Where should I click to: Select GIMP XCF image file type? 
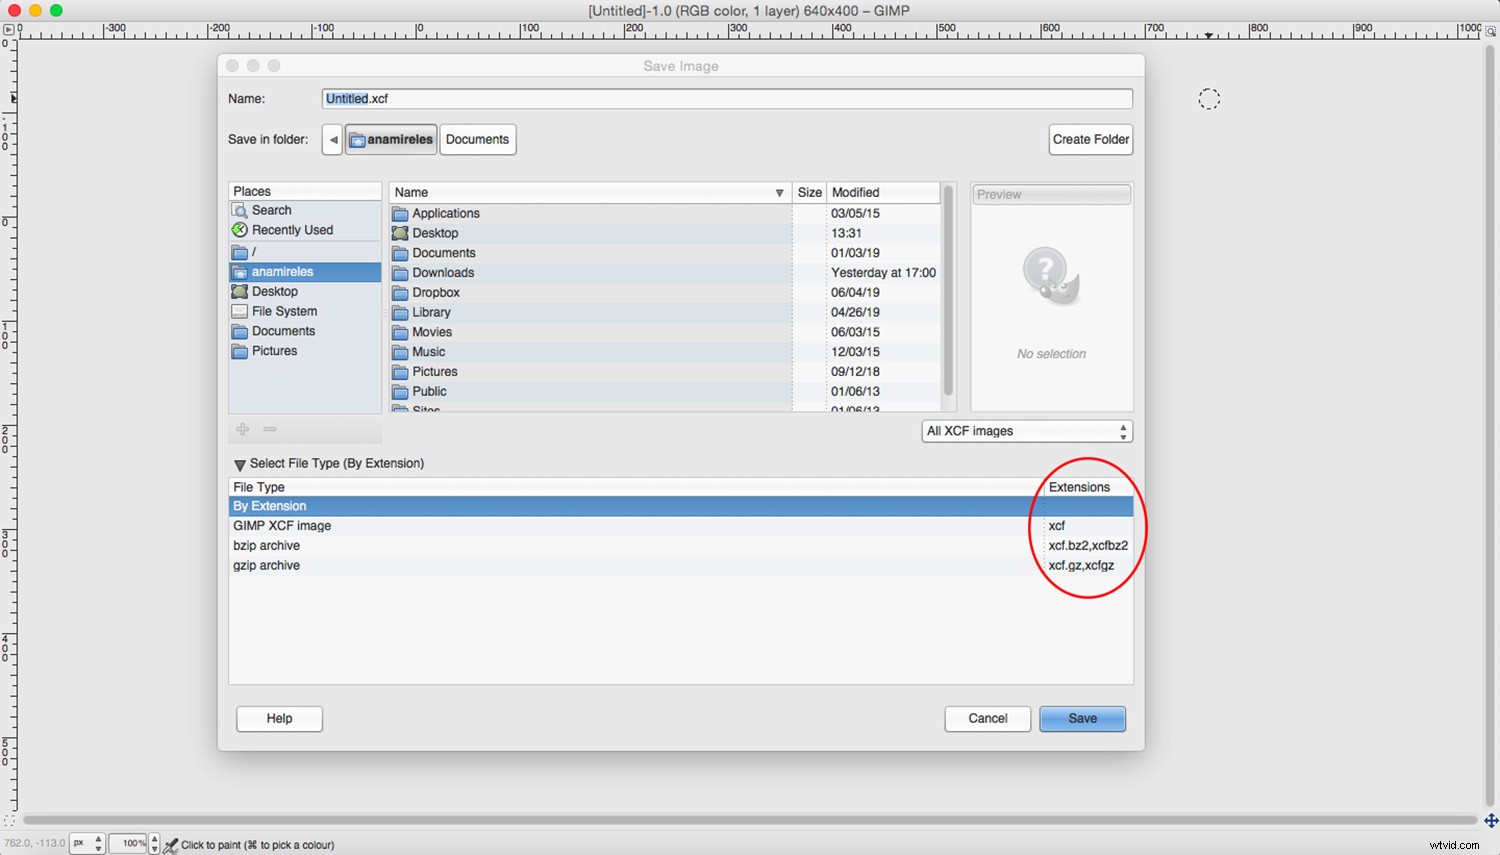coord(282,526)
